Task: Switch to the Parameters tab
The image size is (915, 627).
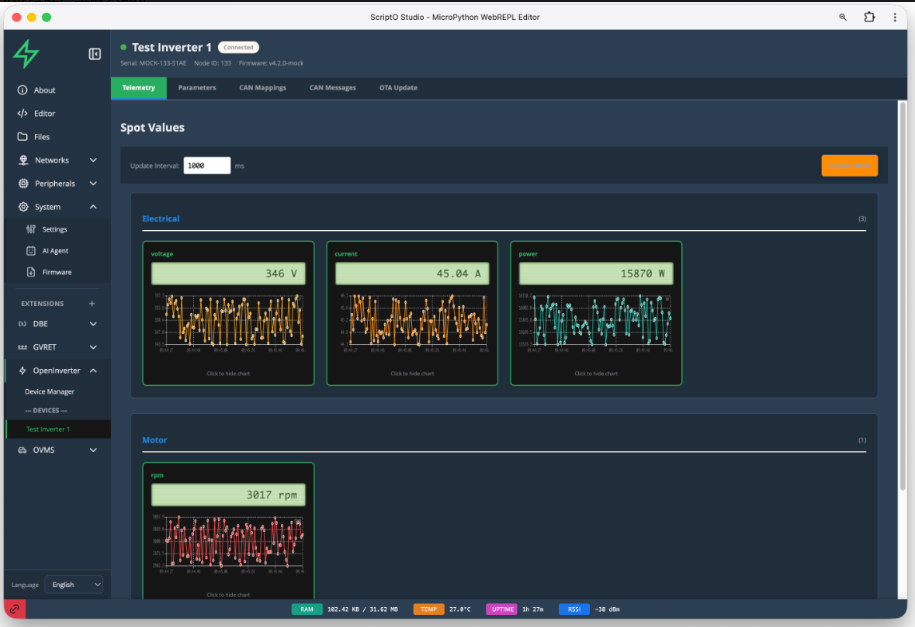Action: click(x=197, y=88)
